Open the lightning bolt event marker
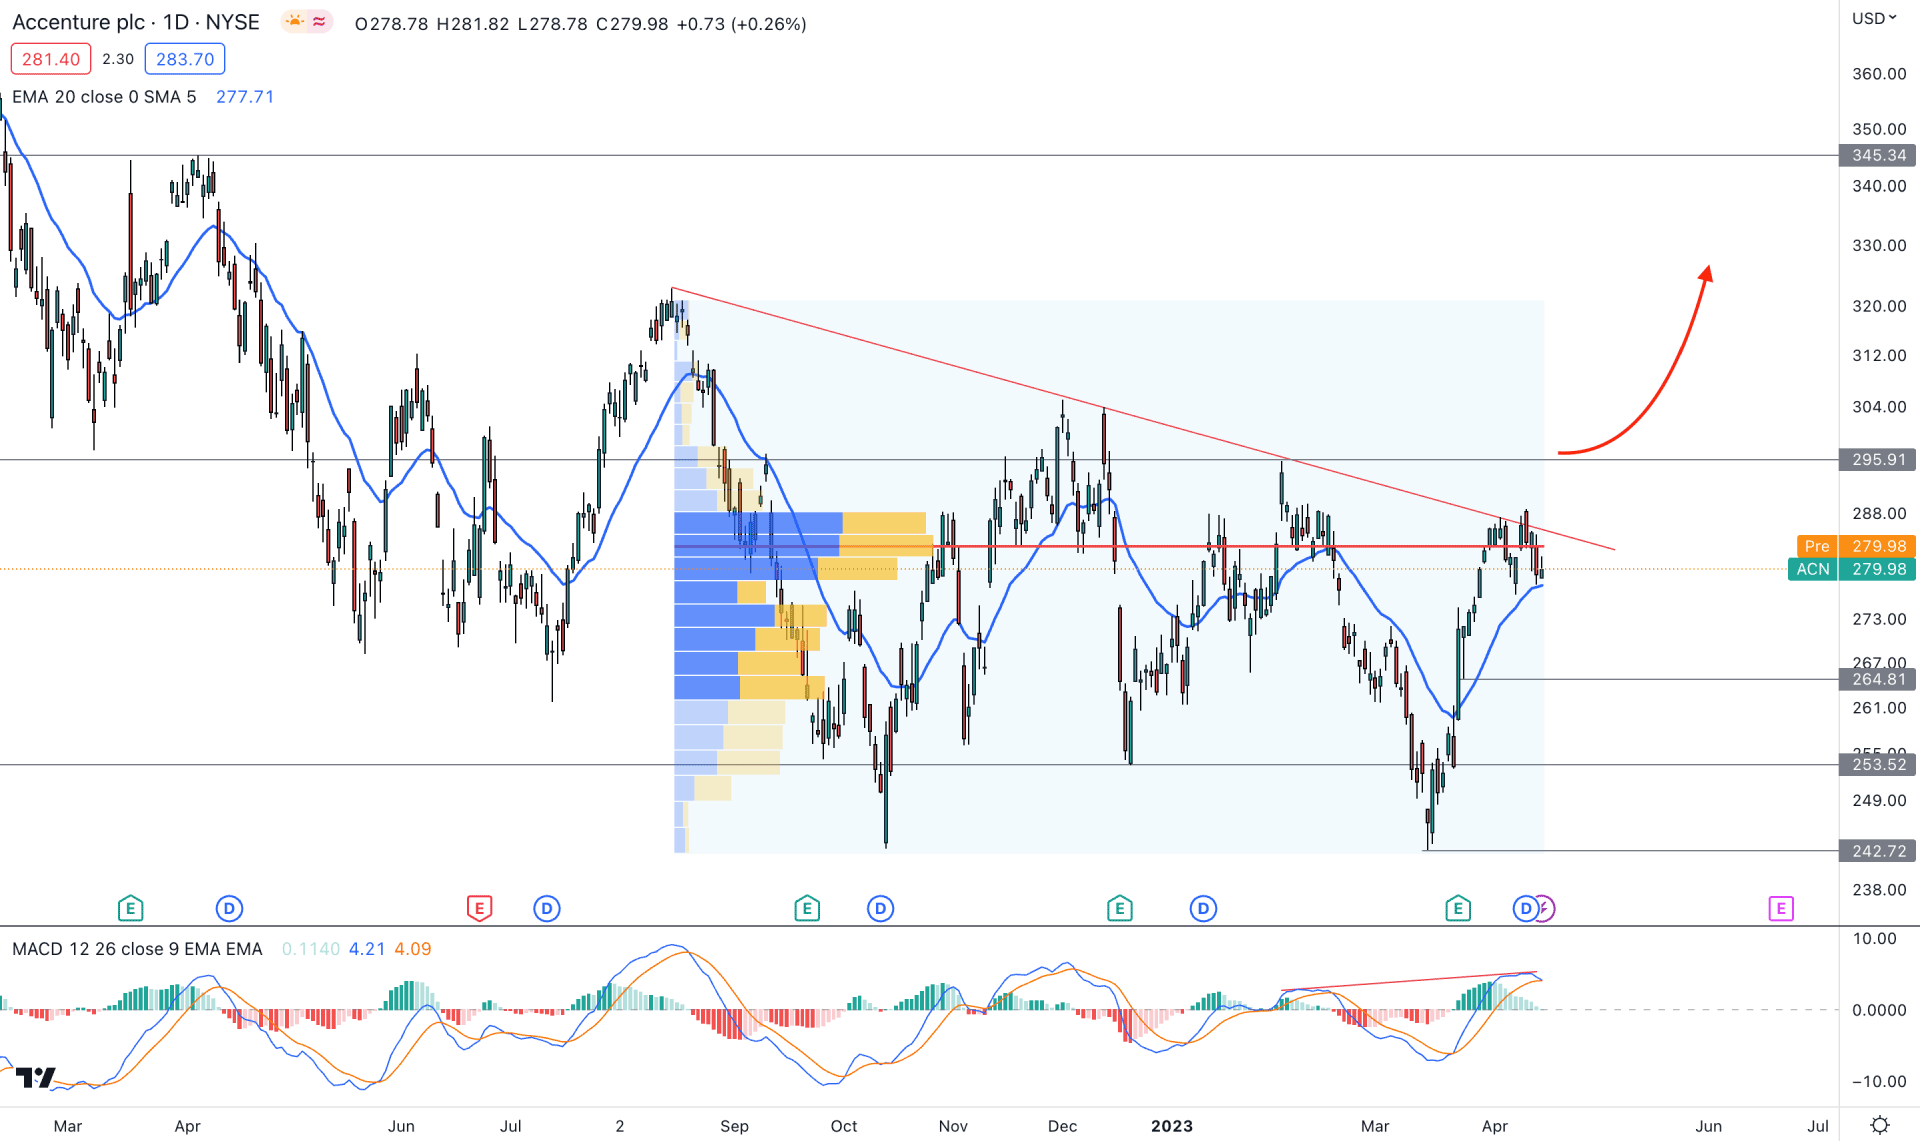Image resolution: width=1920 pixels, height=1141 pixels. coord(1546,908)
